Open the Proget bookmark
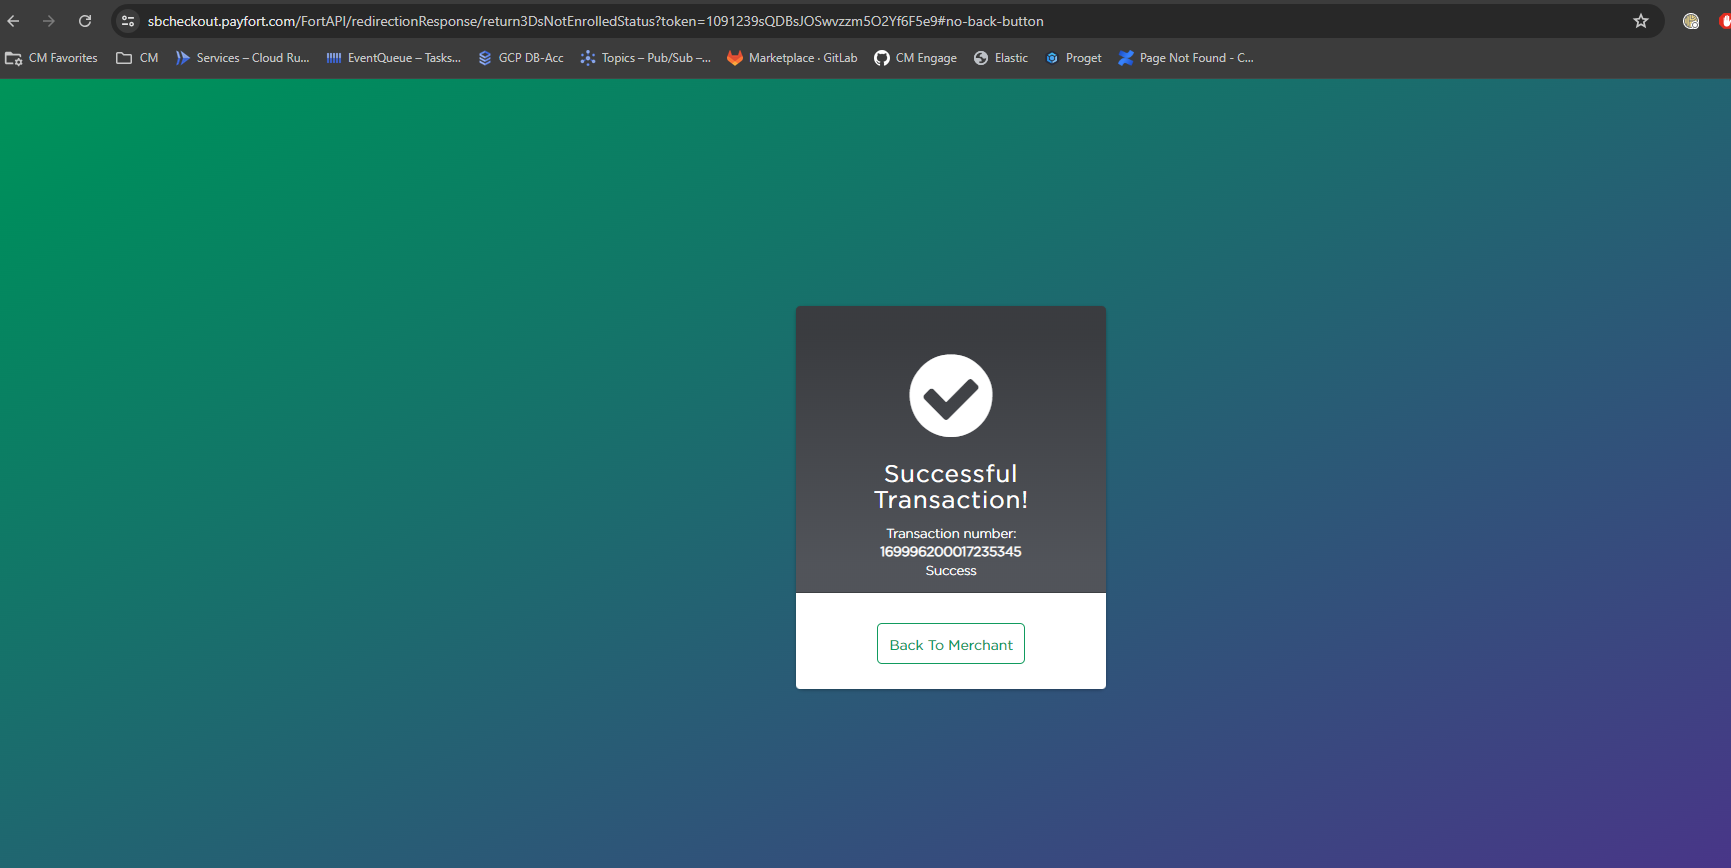This screenshot has height=868, width=1731. click(x=1073, y=58)
